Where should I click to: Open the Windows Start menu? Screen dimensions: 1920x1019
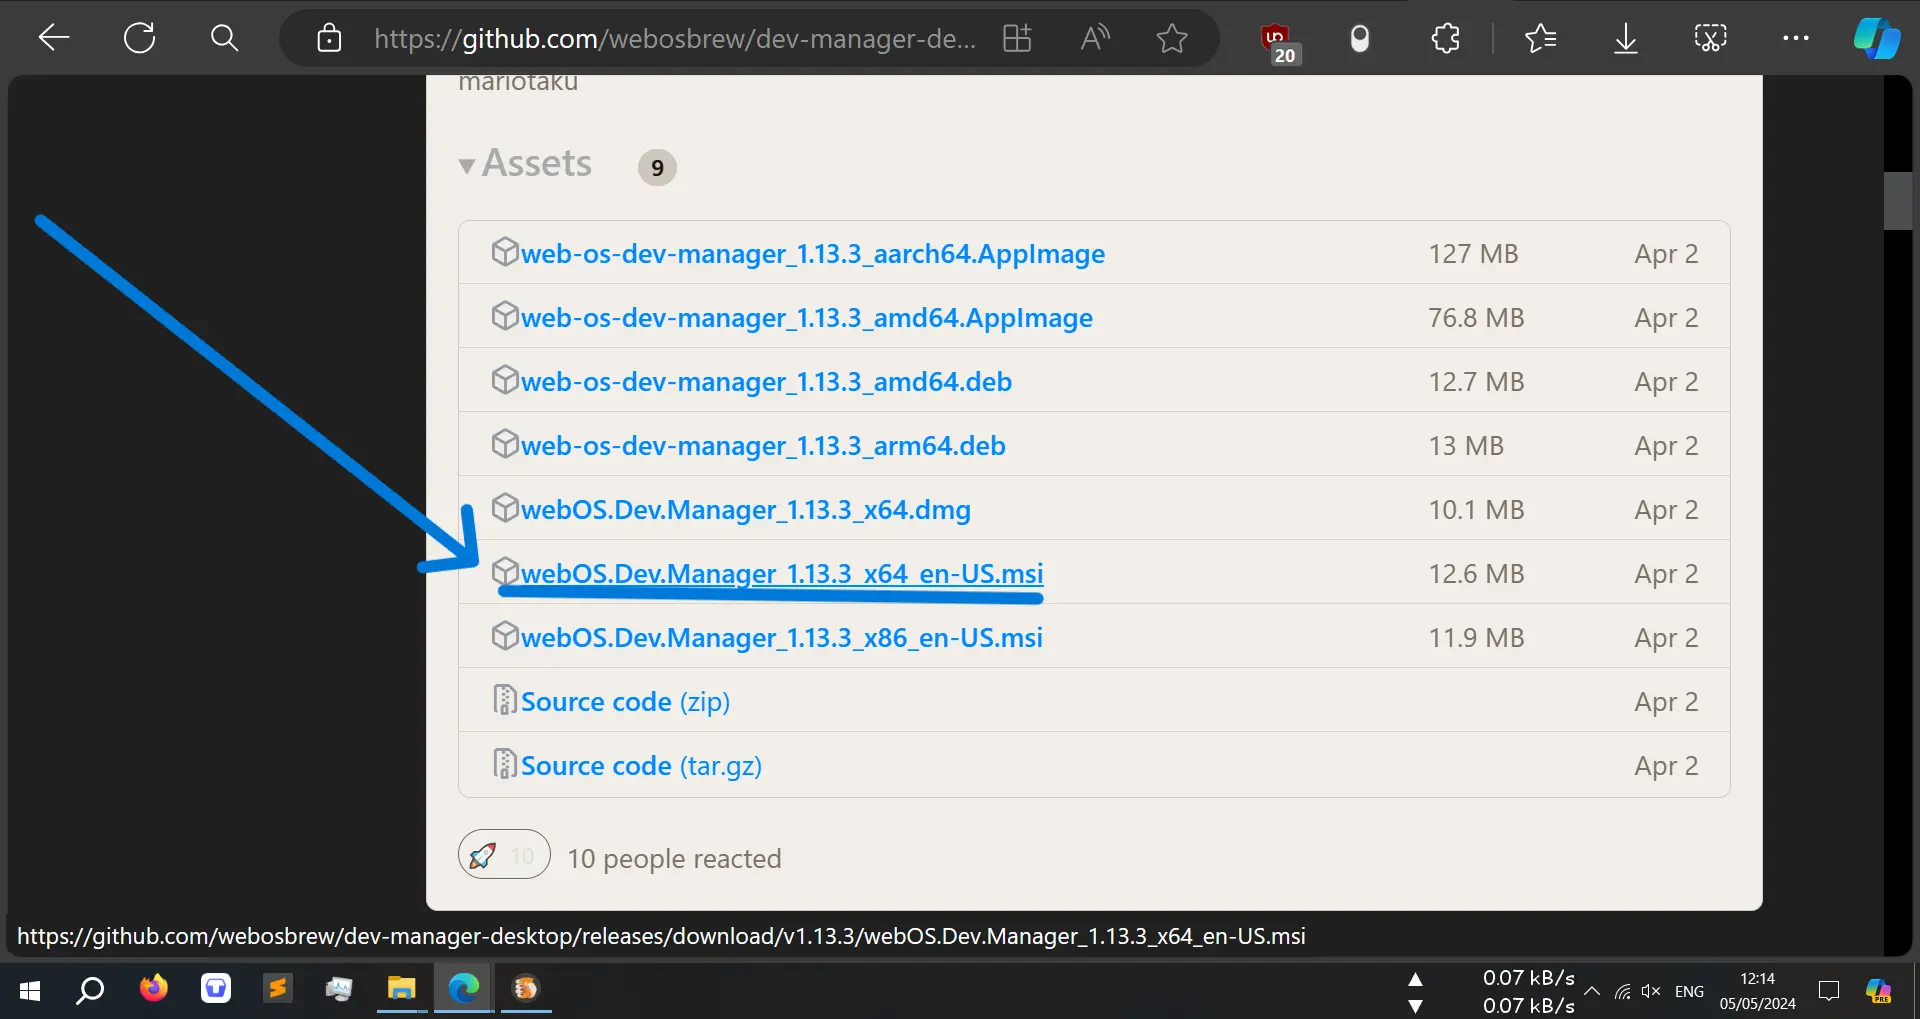(x=30, y=990)
